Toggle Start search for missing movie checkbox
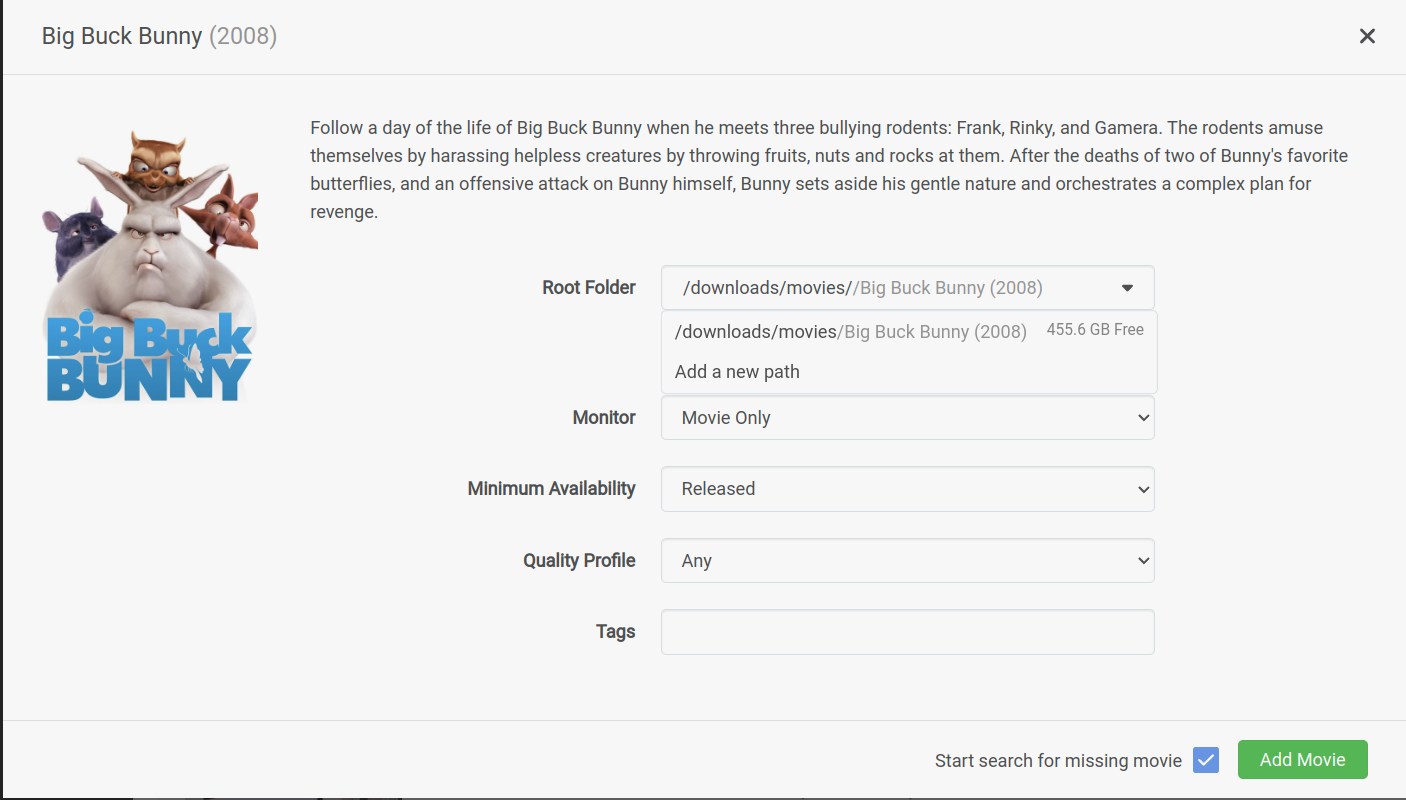This screenshot has width=1406, height=800. click(1206, 760)
